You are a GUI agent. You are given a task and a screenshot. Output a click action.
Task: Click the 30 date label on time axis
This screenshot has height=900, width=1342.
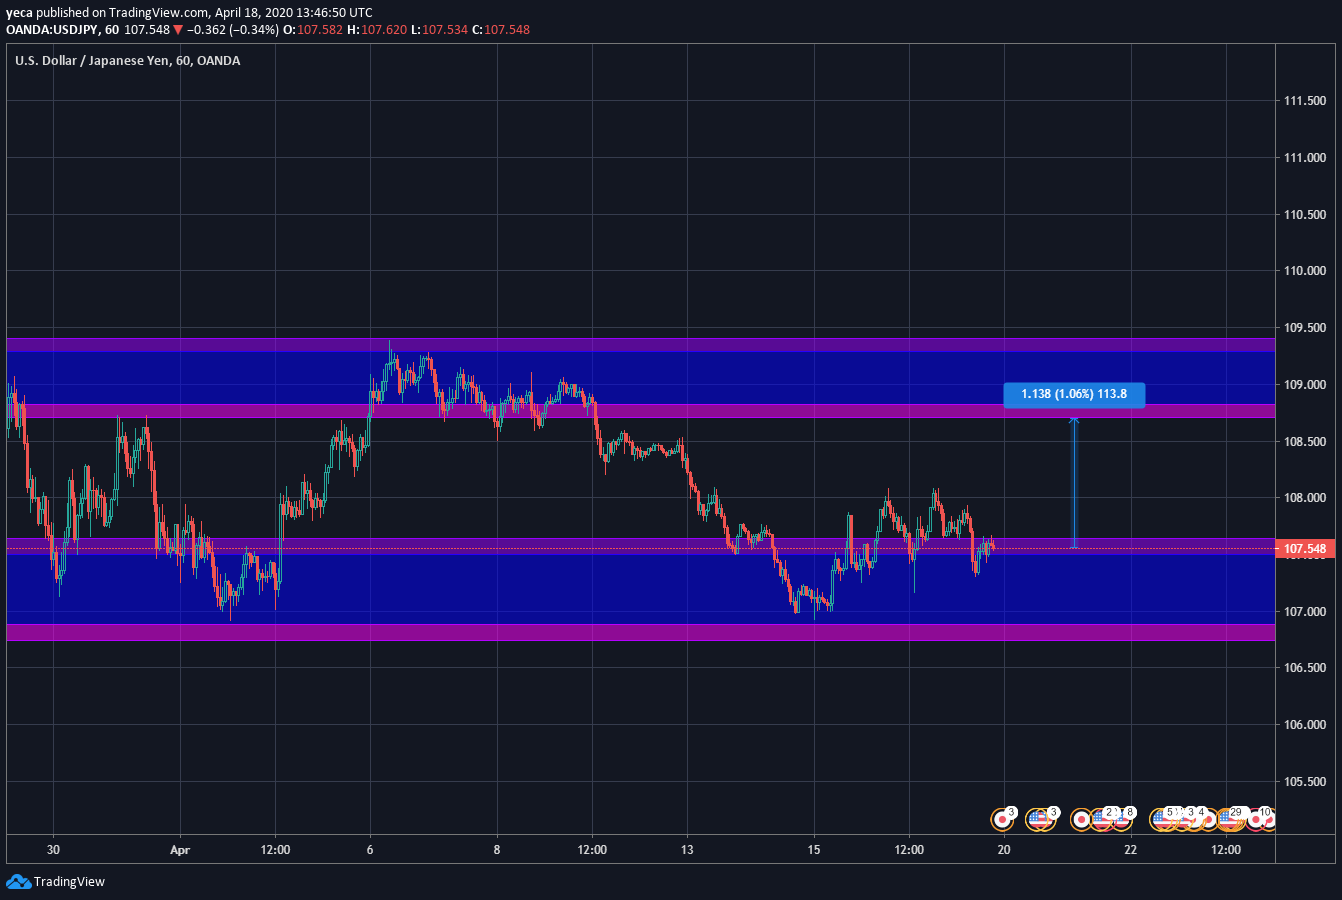(x=53, y=850)
